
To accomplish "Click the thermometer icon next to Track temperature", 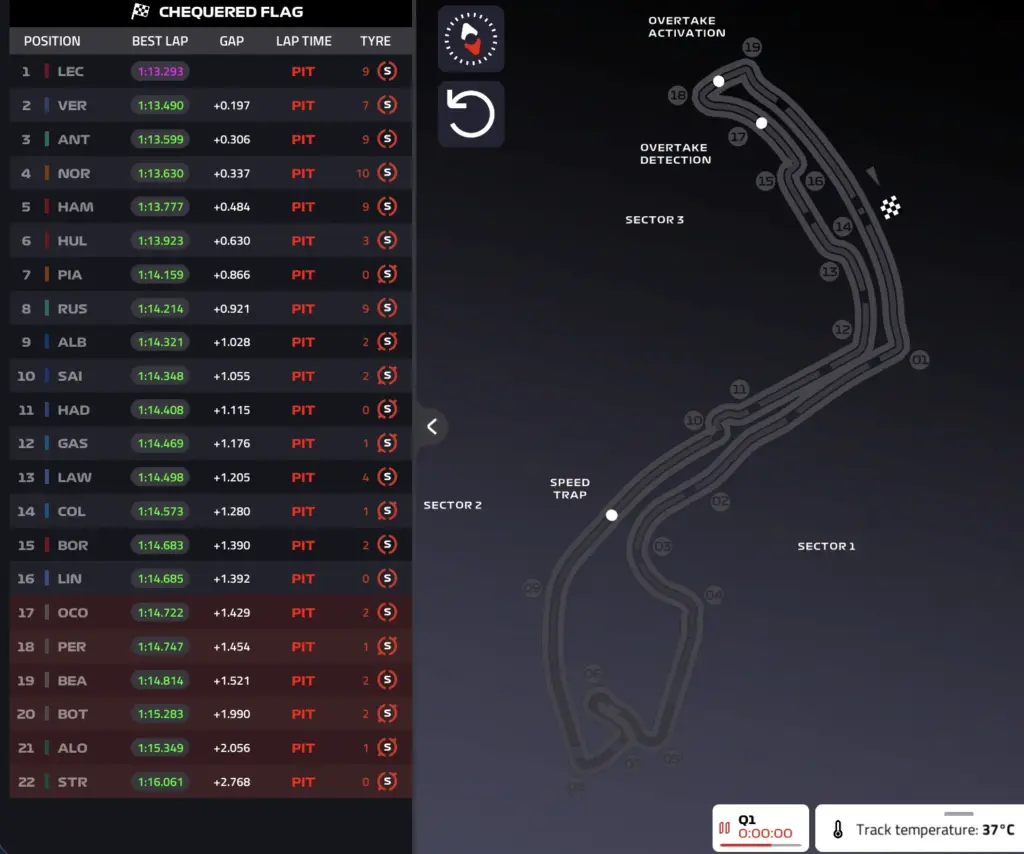I will coord(838,829).
